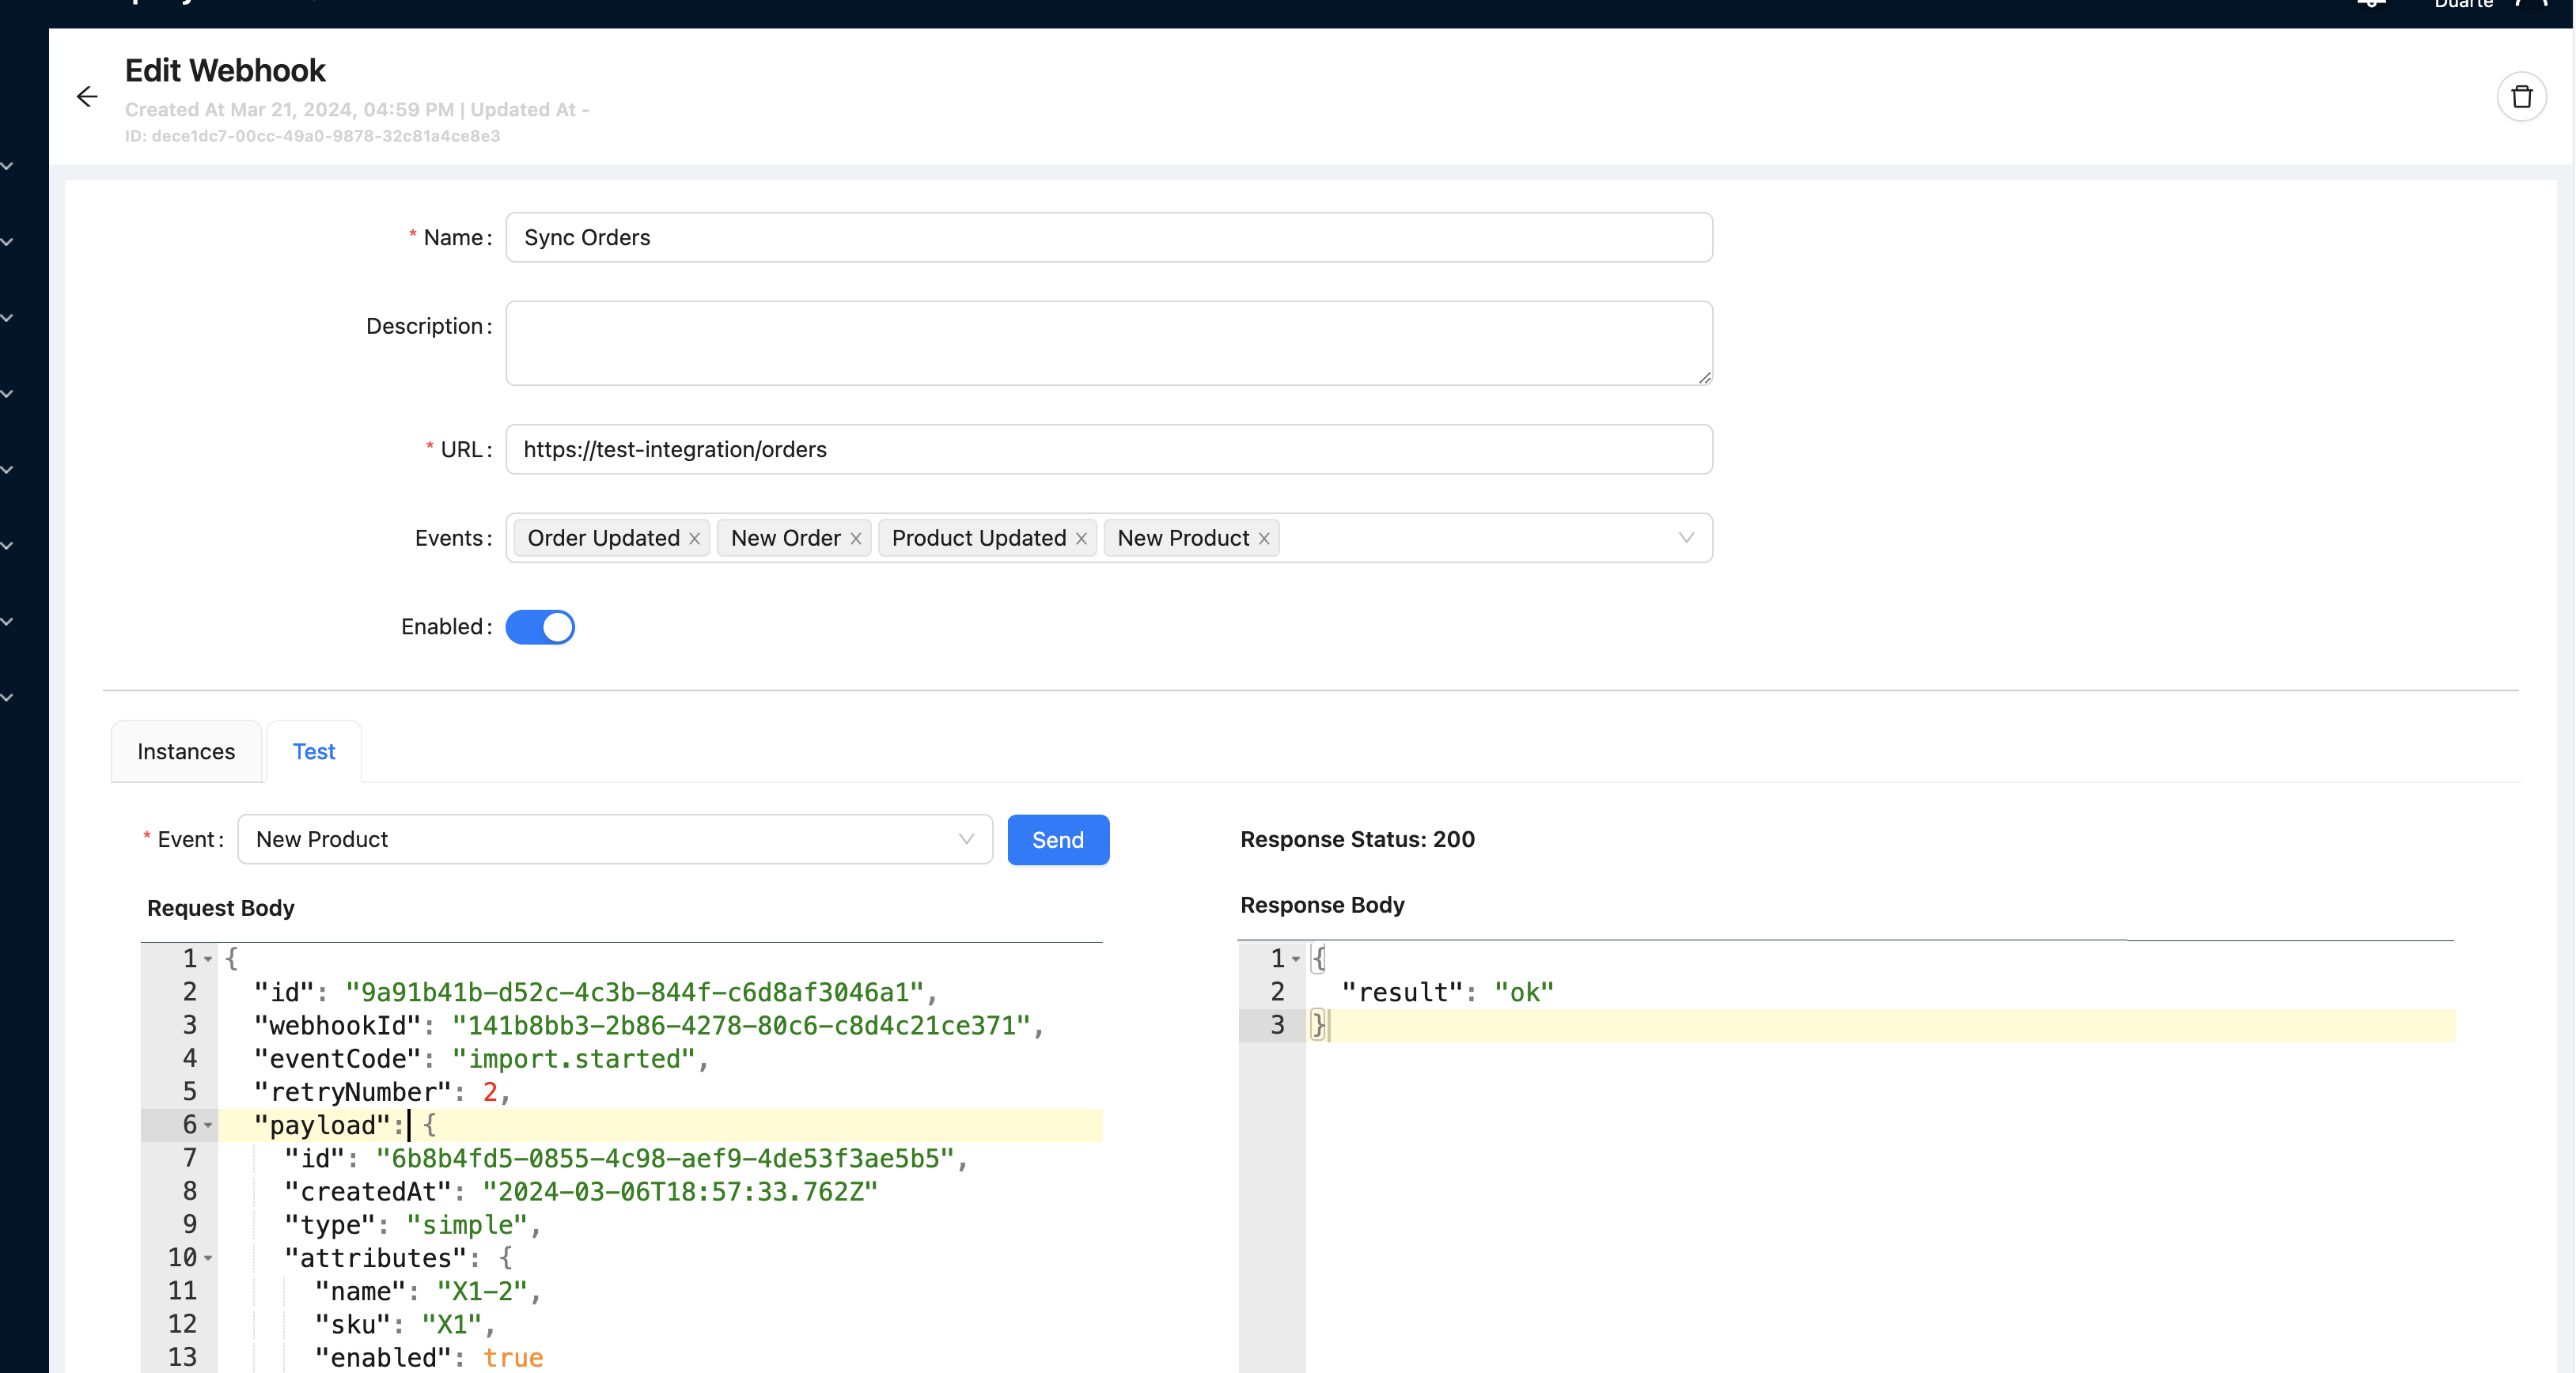Open the Events dropdown arrow
The image size is (2576, 1373).
coord(1687,538)
